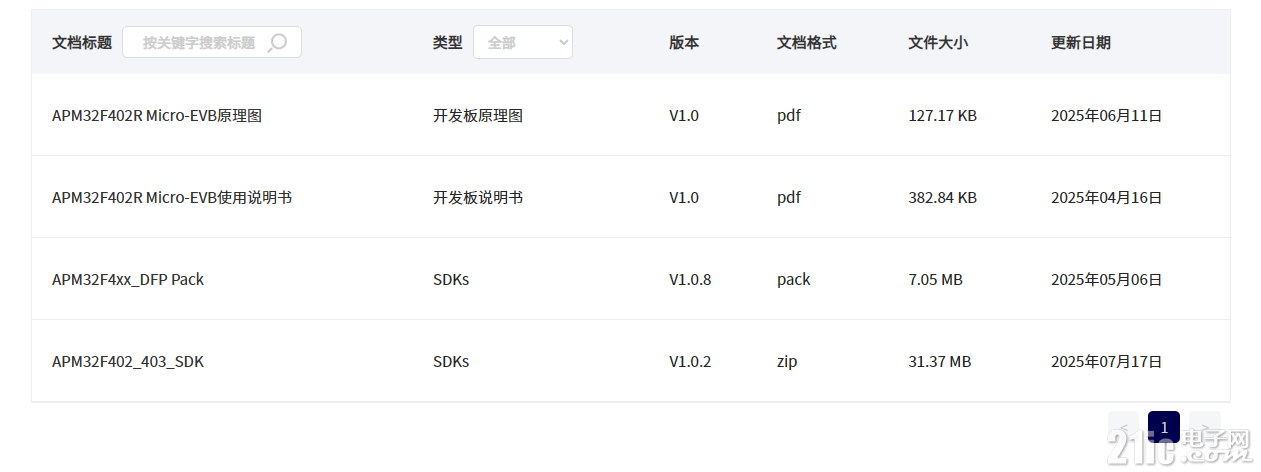Click file size 127.17 KB
The height and width of the screenshot is (472, 1261).
[942, 116]
